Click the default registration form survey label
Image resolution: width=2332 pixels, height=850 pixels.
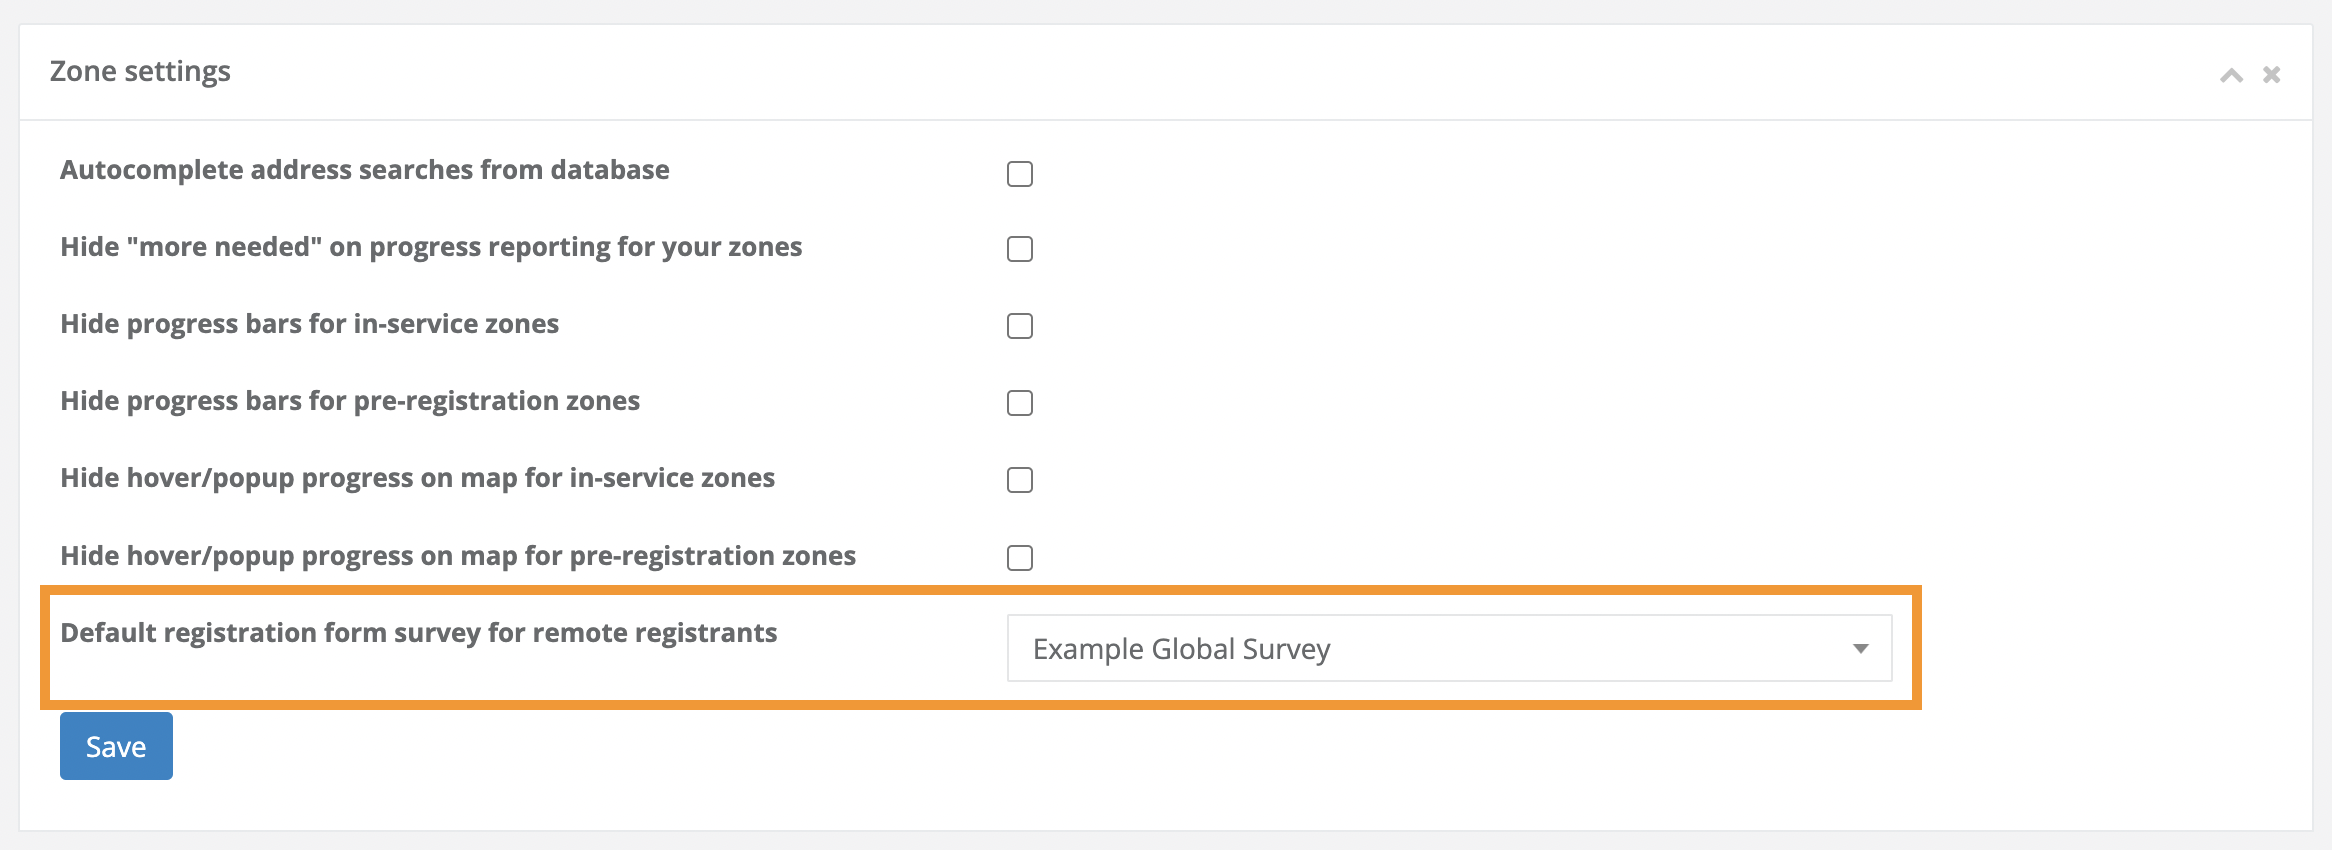click(418, 632)
